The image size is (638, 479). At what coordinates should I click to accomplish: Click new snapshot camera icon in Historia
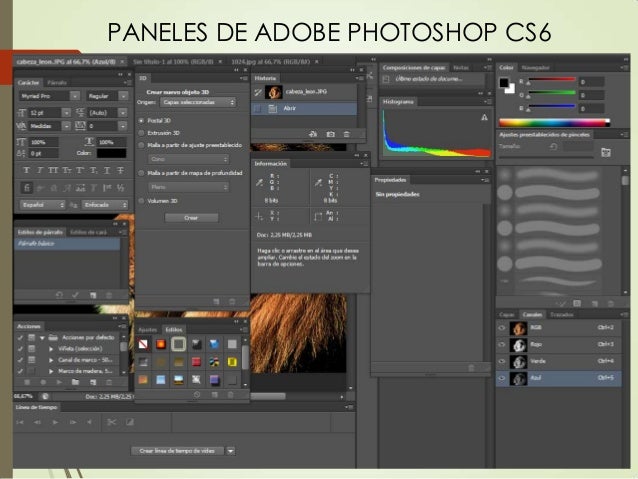point(330,134)
